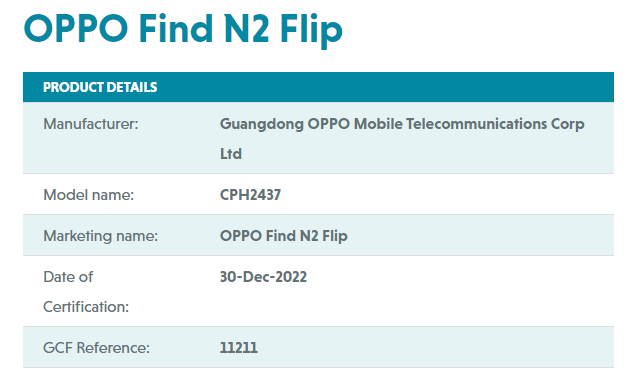Image resolution: width=633 pixels, height=387 pixels.
Task: Click the 11211 reference number
Action: point(238,348)
